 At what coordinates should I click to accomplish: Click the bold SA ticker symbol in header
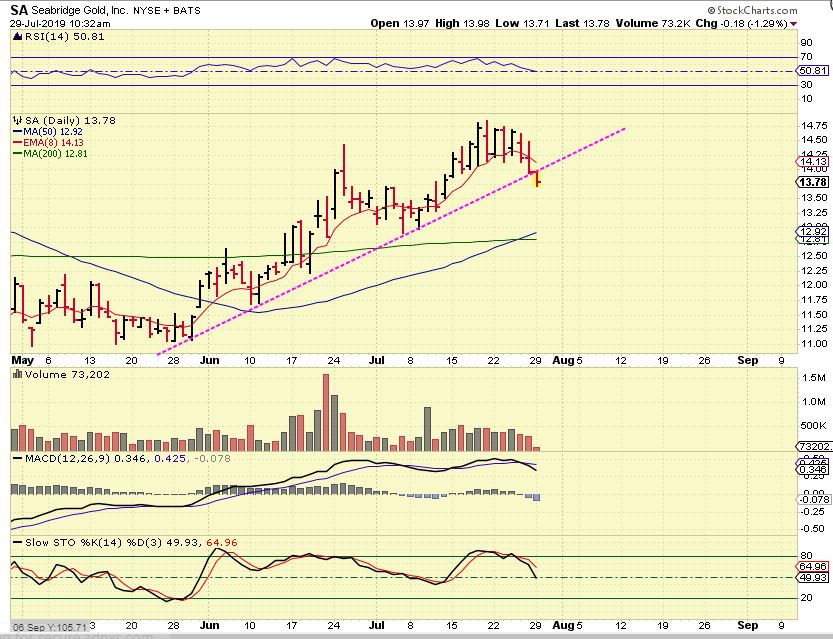[19, 10]
